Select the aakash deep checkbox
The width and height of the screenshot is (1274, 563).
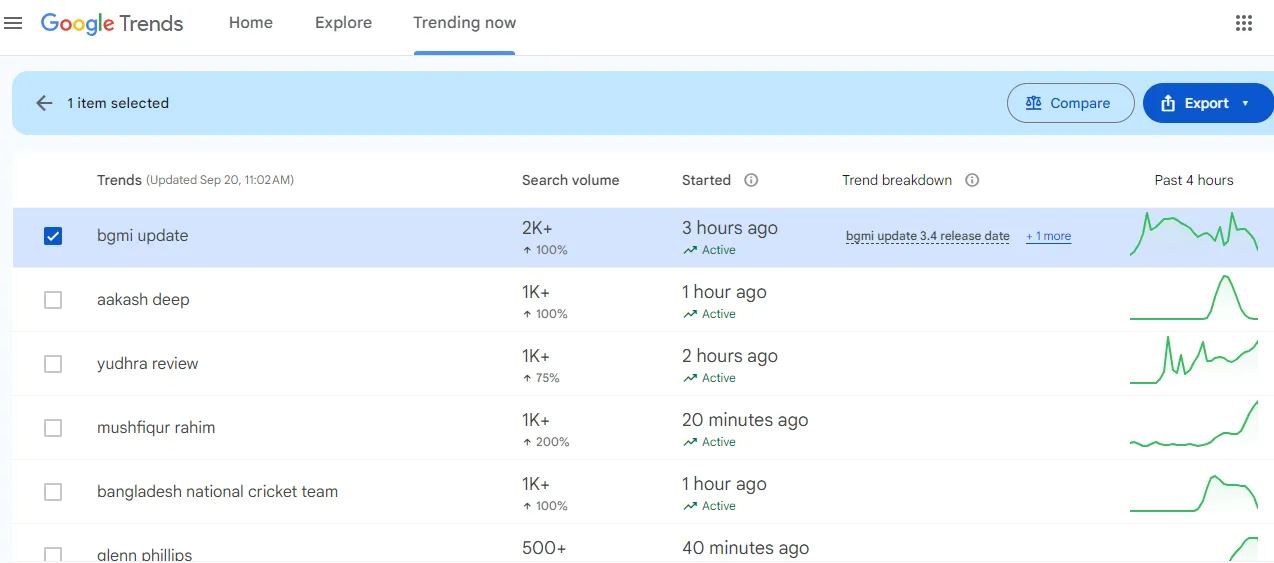pyautogui.click(x=53, y=300)
